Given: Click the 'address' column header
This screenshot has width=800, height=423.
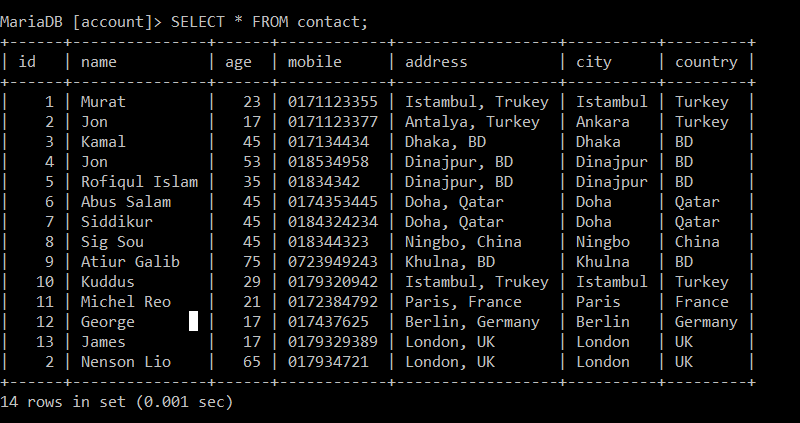Looking at the screenshot, I should tap(436, 62).
